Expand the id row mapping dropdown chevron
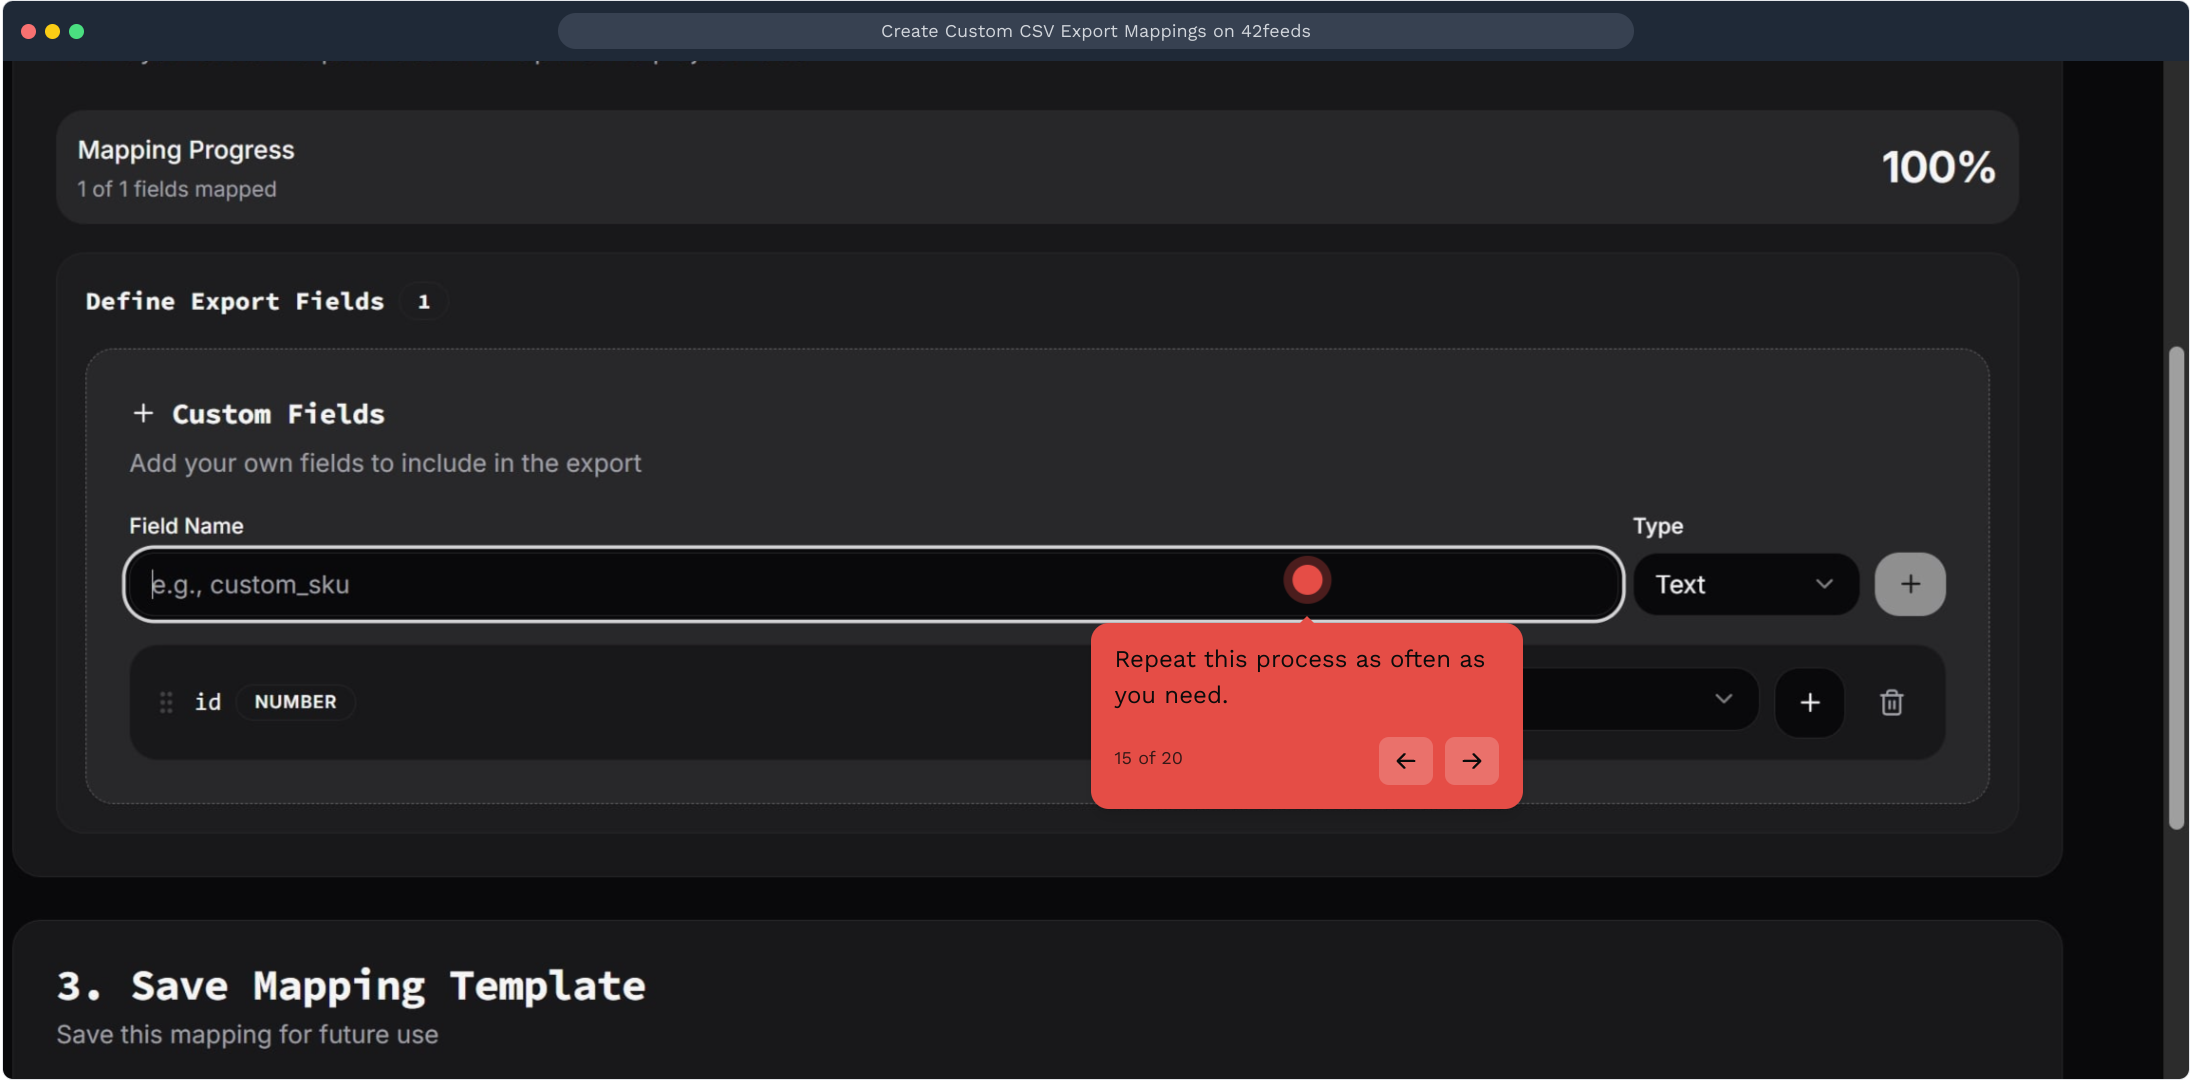Image resolution: width=2192 pixels, height=1080 pixels. click(x=1723, y=699)
